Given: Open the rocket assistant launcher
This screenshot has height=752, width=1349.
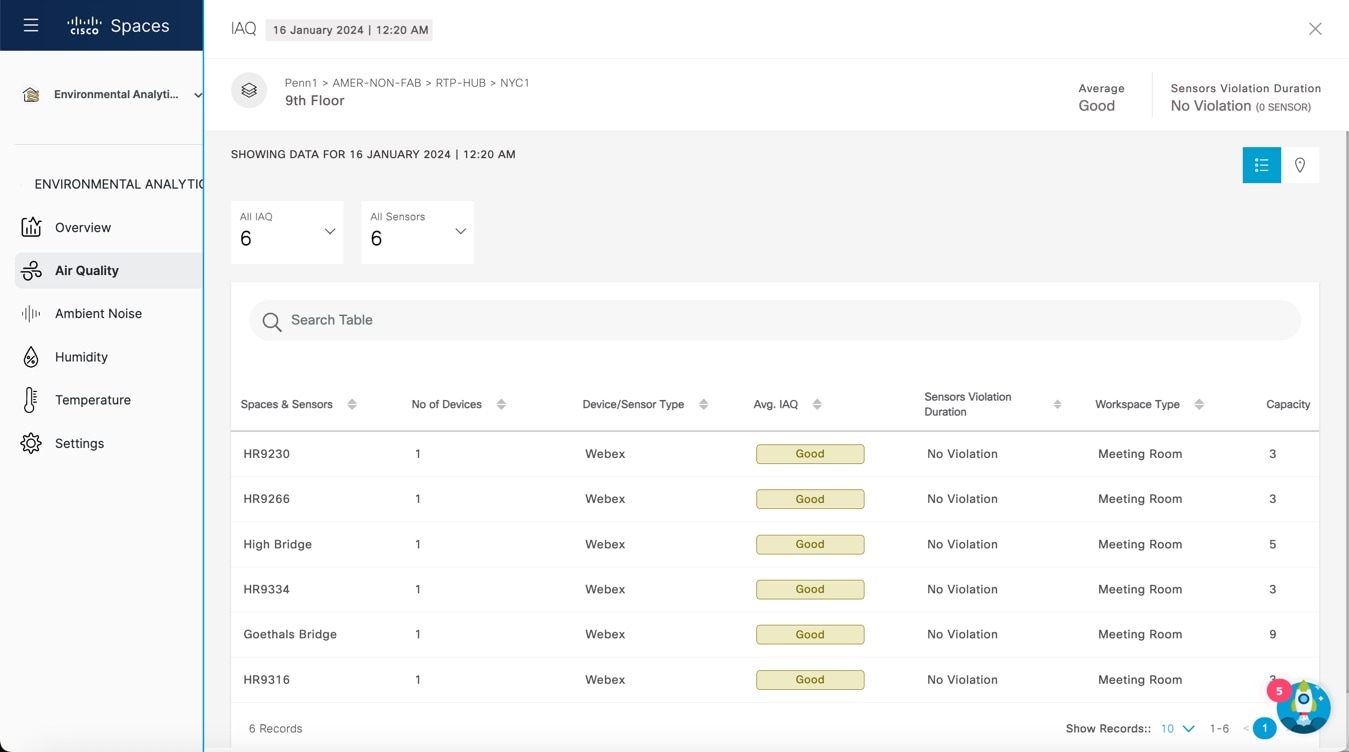Looking at the screenshot, I should [1303, 707].
